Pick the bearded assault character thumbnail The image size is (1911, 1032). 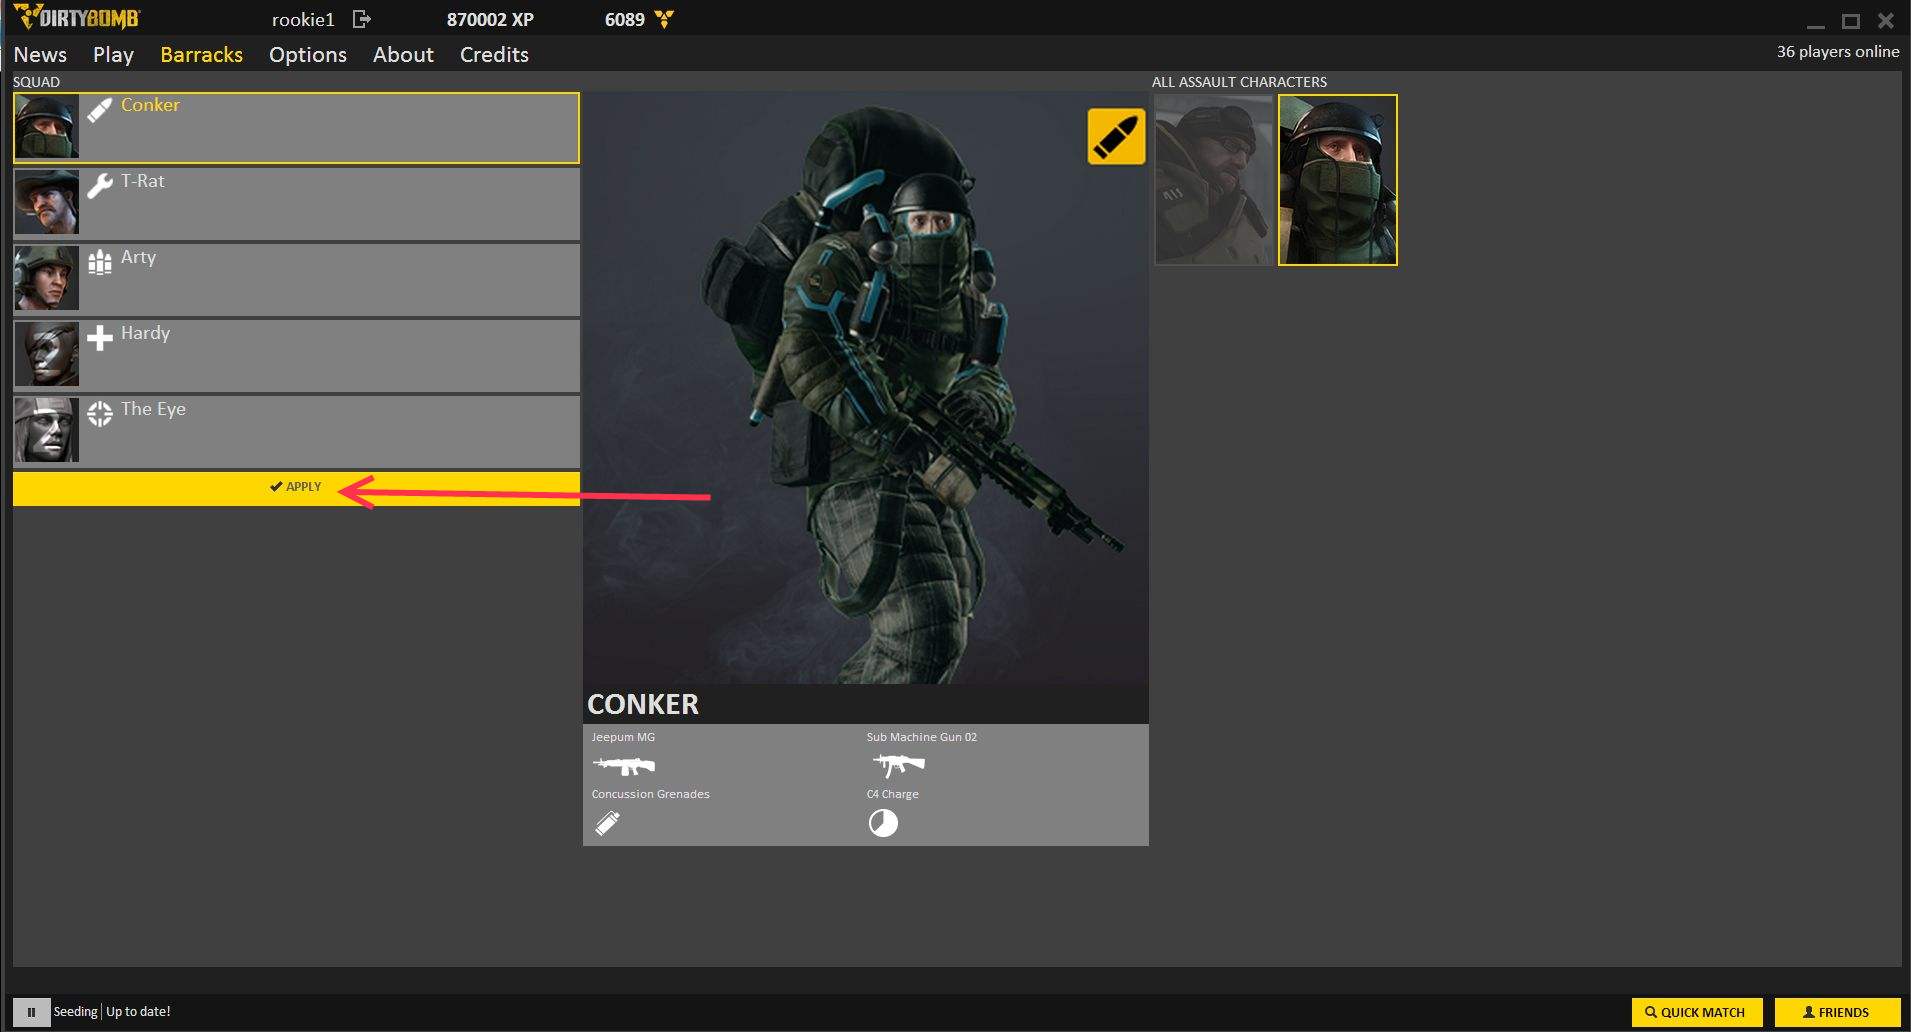point(1213,180)
